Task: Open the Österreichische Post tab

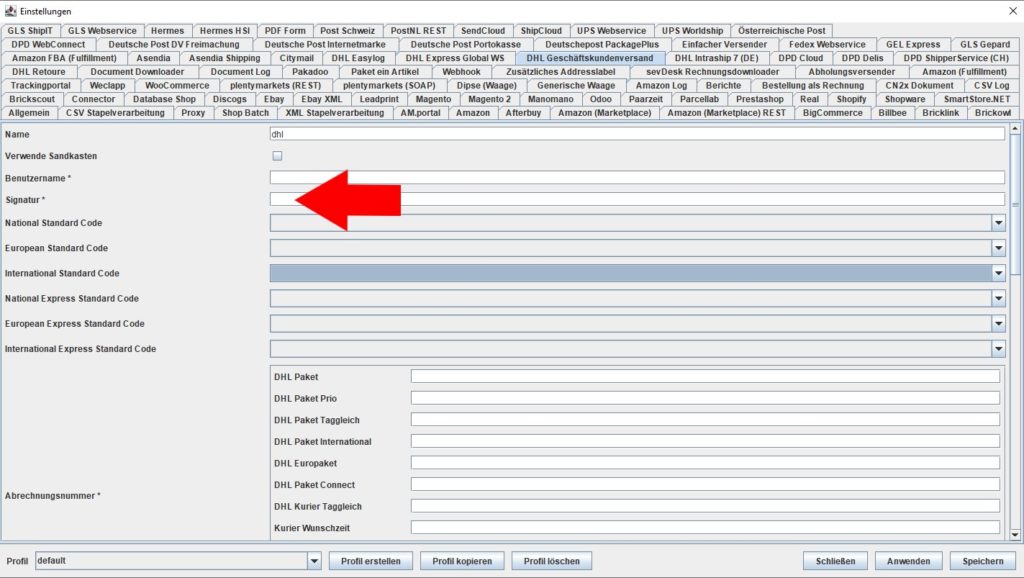Action: coord(782,31)
